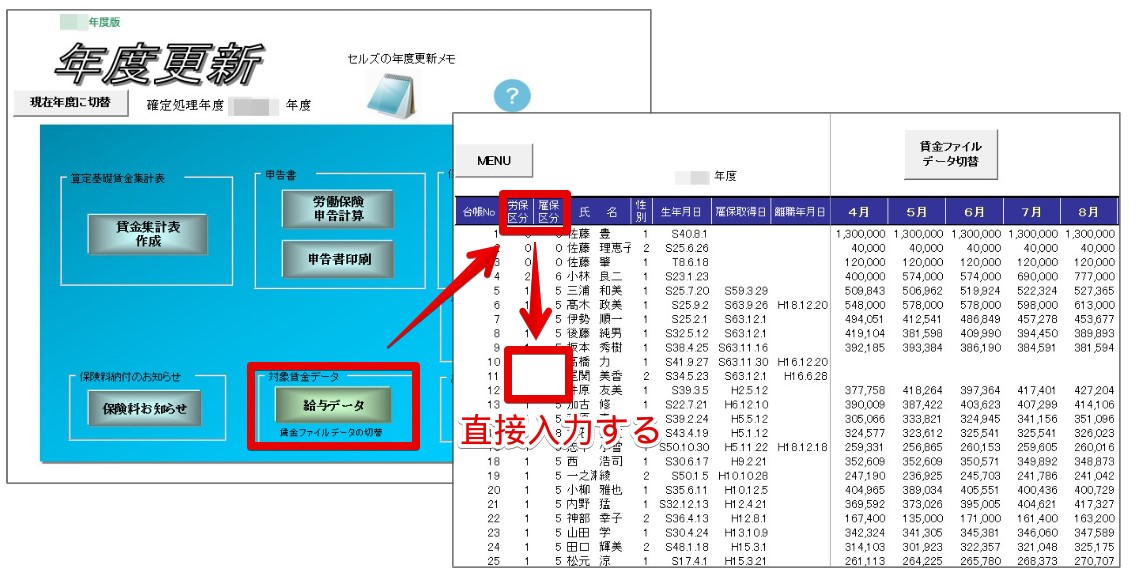The image size is (1138, 584).
Task: Select the name cell 田口 輝美
Action: [x=595, y=547]
